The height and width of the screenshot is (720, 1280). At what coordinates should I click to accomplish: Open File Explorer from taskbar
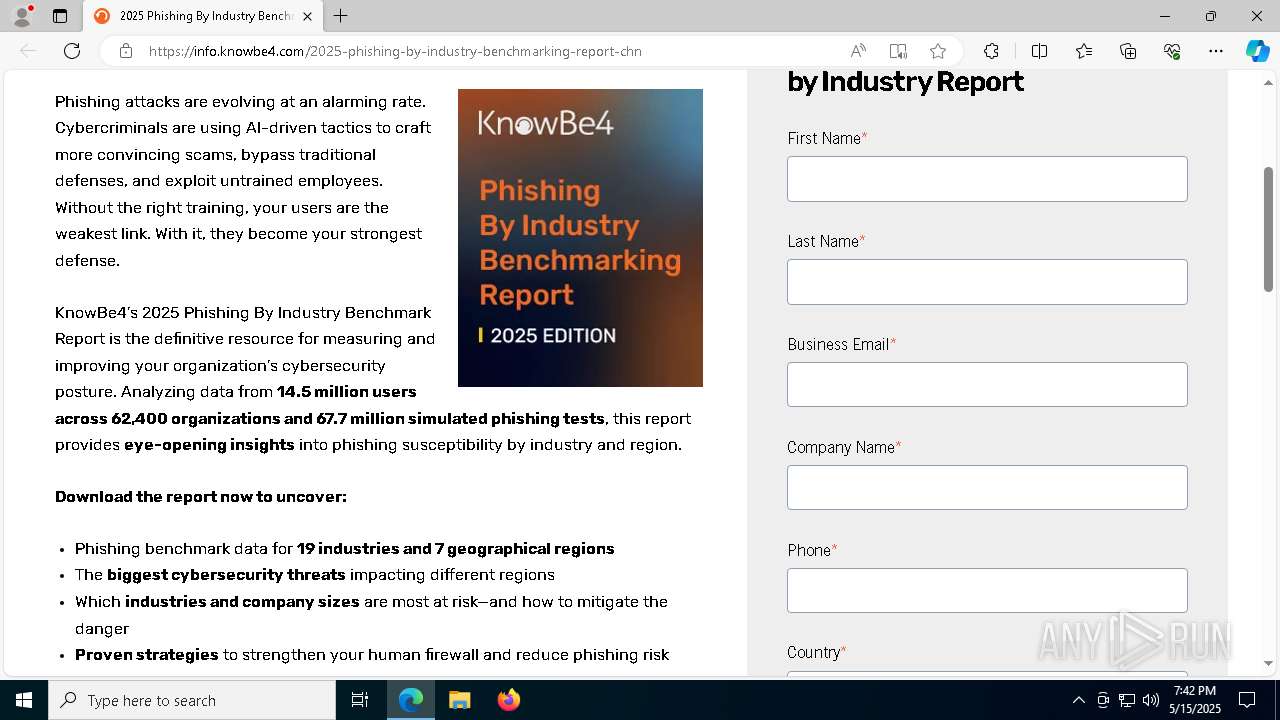(x=459, y=700)
